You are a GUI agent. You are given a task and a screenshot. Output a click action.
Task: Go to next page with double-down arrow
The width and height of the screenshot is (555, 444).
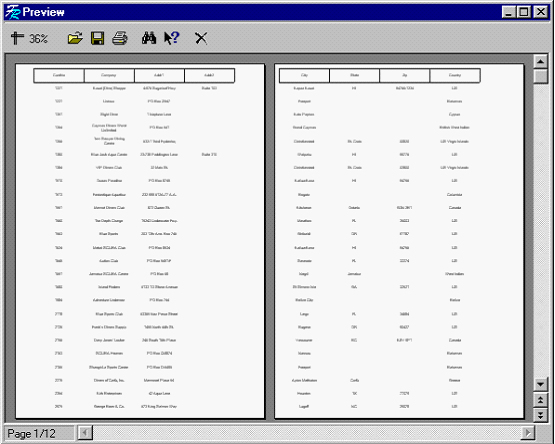click(540, 415)
